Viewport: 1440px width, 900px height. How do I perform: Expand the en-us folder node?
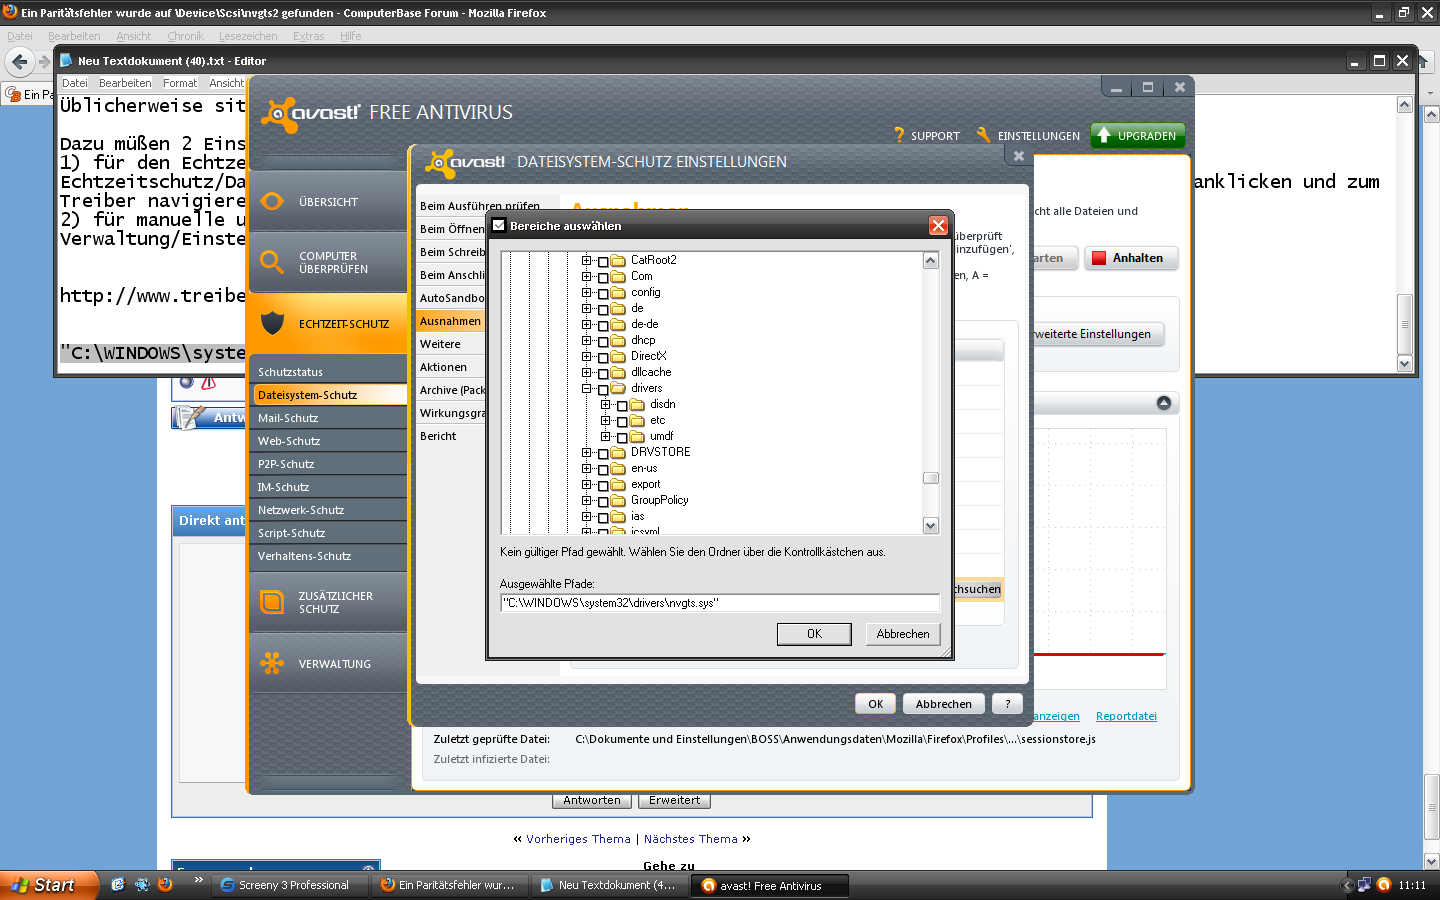(x=587, y=468)
